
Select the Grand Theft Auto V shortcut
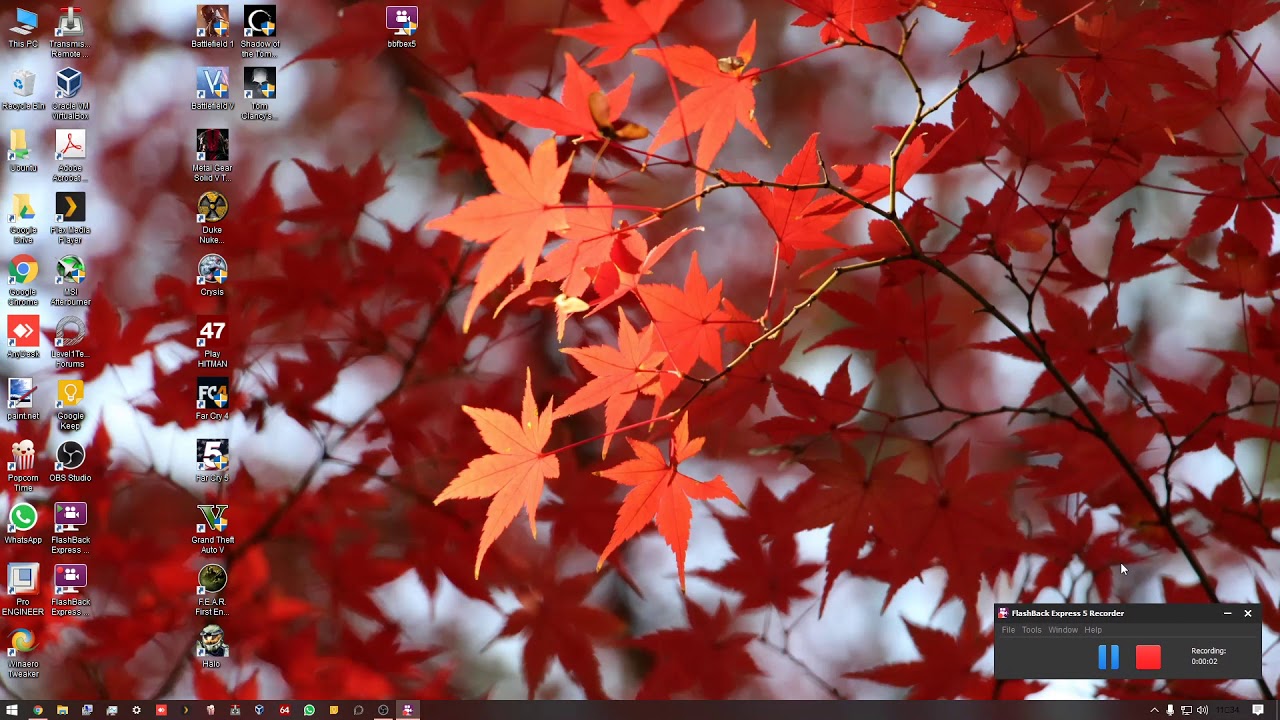(212, 528)
